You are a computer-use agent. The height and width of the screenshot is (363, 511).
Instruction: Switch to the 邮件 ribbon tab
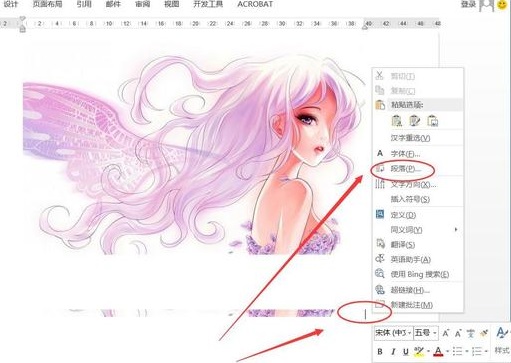pos(113,4)
